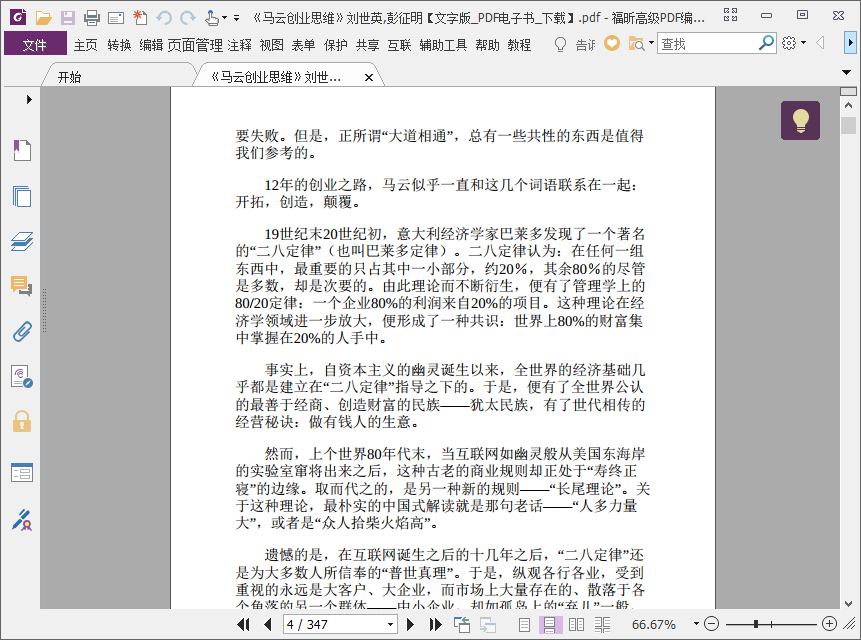The height and width of the screenshot is (640, 861).
Task: Open the 教程 ribbon tab
Action: tap(519, 44)
